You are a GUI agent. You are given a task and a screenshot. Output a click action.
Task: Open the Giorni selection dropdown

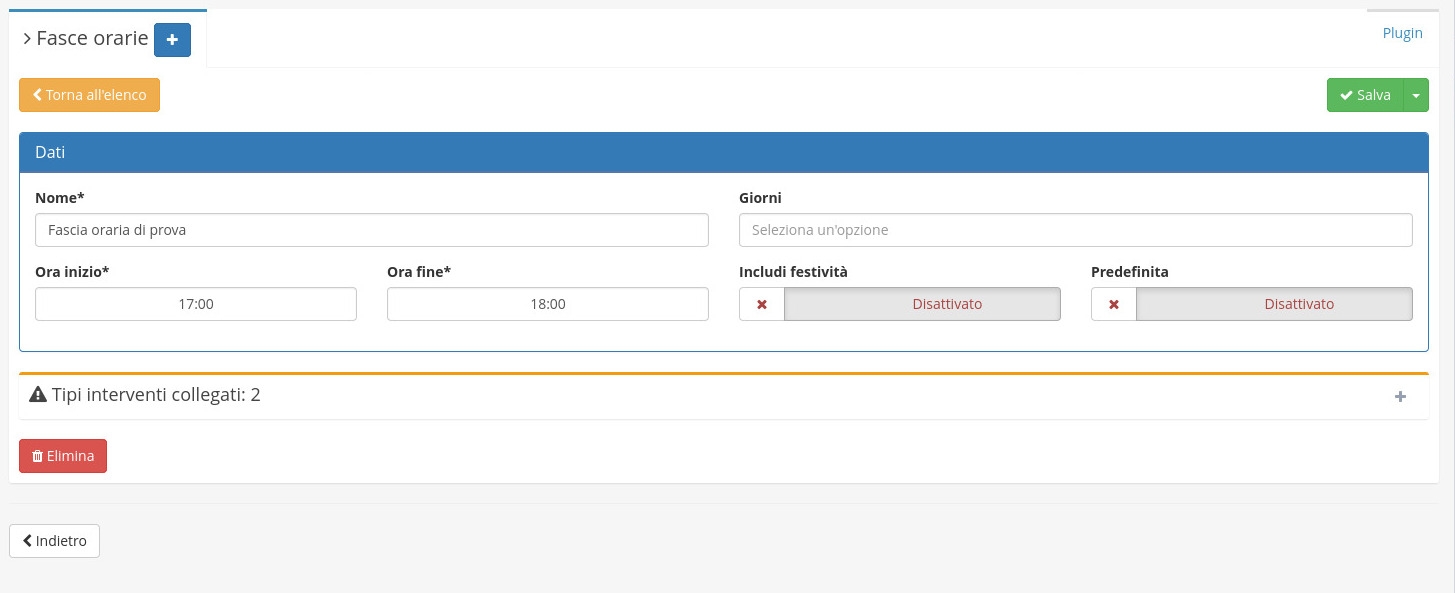pos(1075,230)
